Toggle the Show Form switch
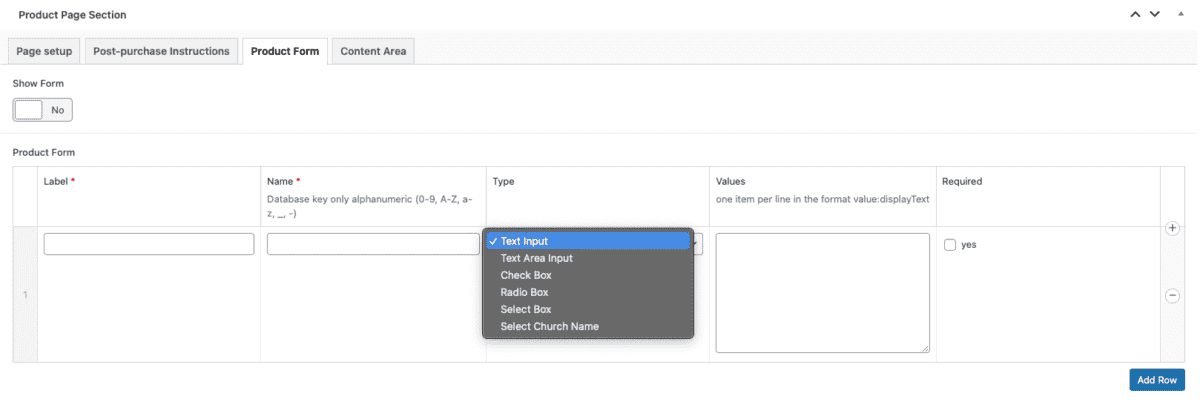1200x402 pixels. point(42,110)
